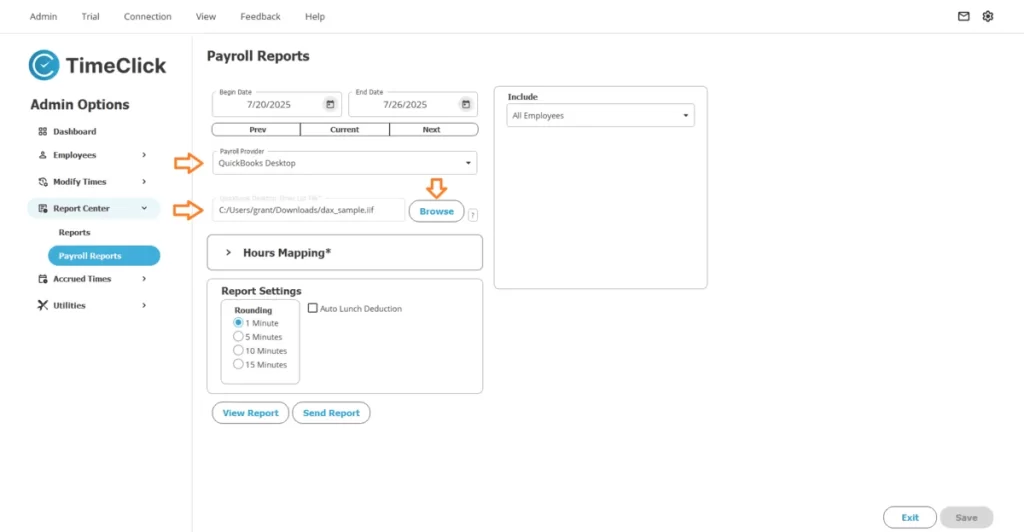Click the Admin Options heading
The width and height of the screenshot is (1024, 532).
coord(80,104)
